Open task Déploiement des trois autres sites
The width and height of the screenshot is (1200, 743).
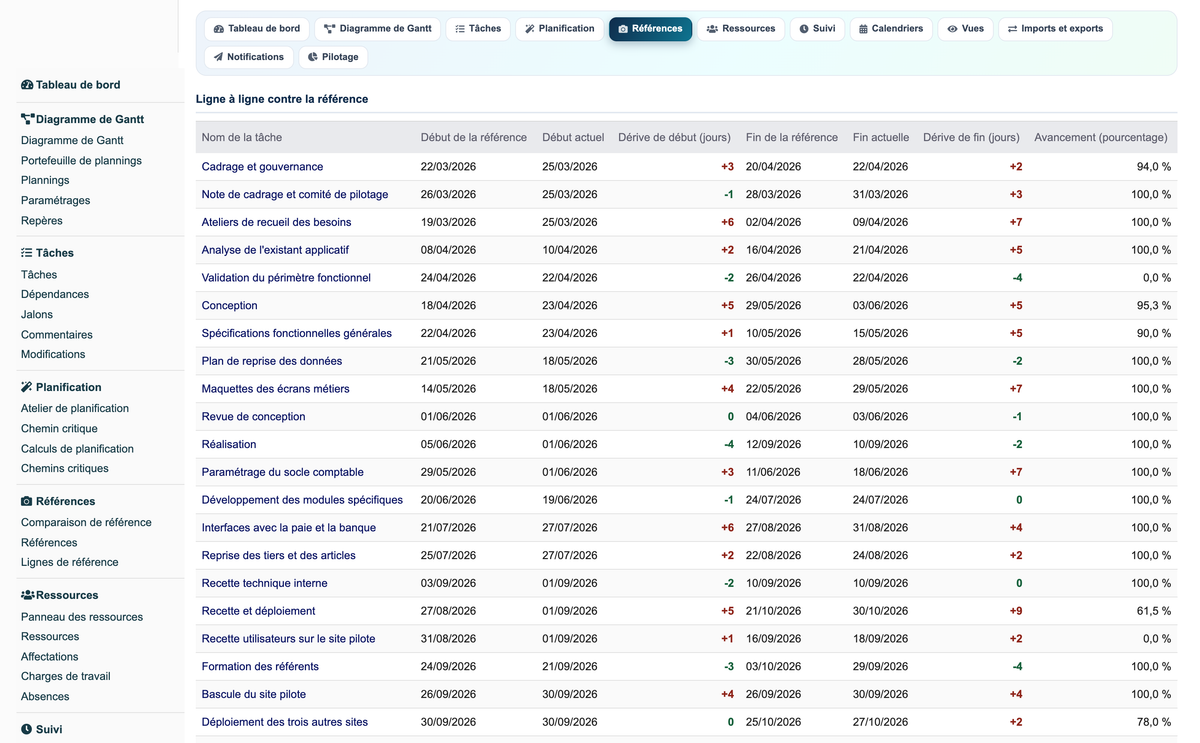click(x=285, y=722)
